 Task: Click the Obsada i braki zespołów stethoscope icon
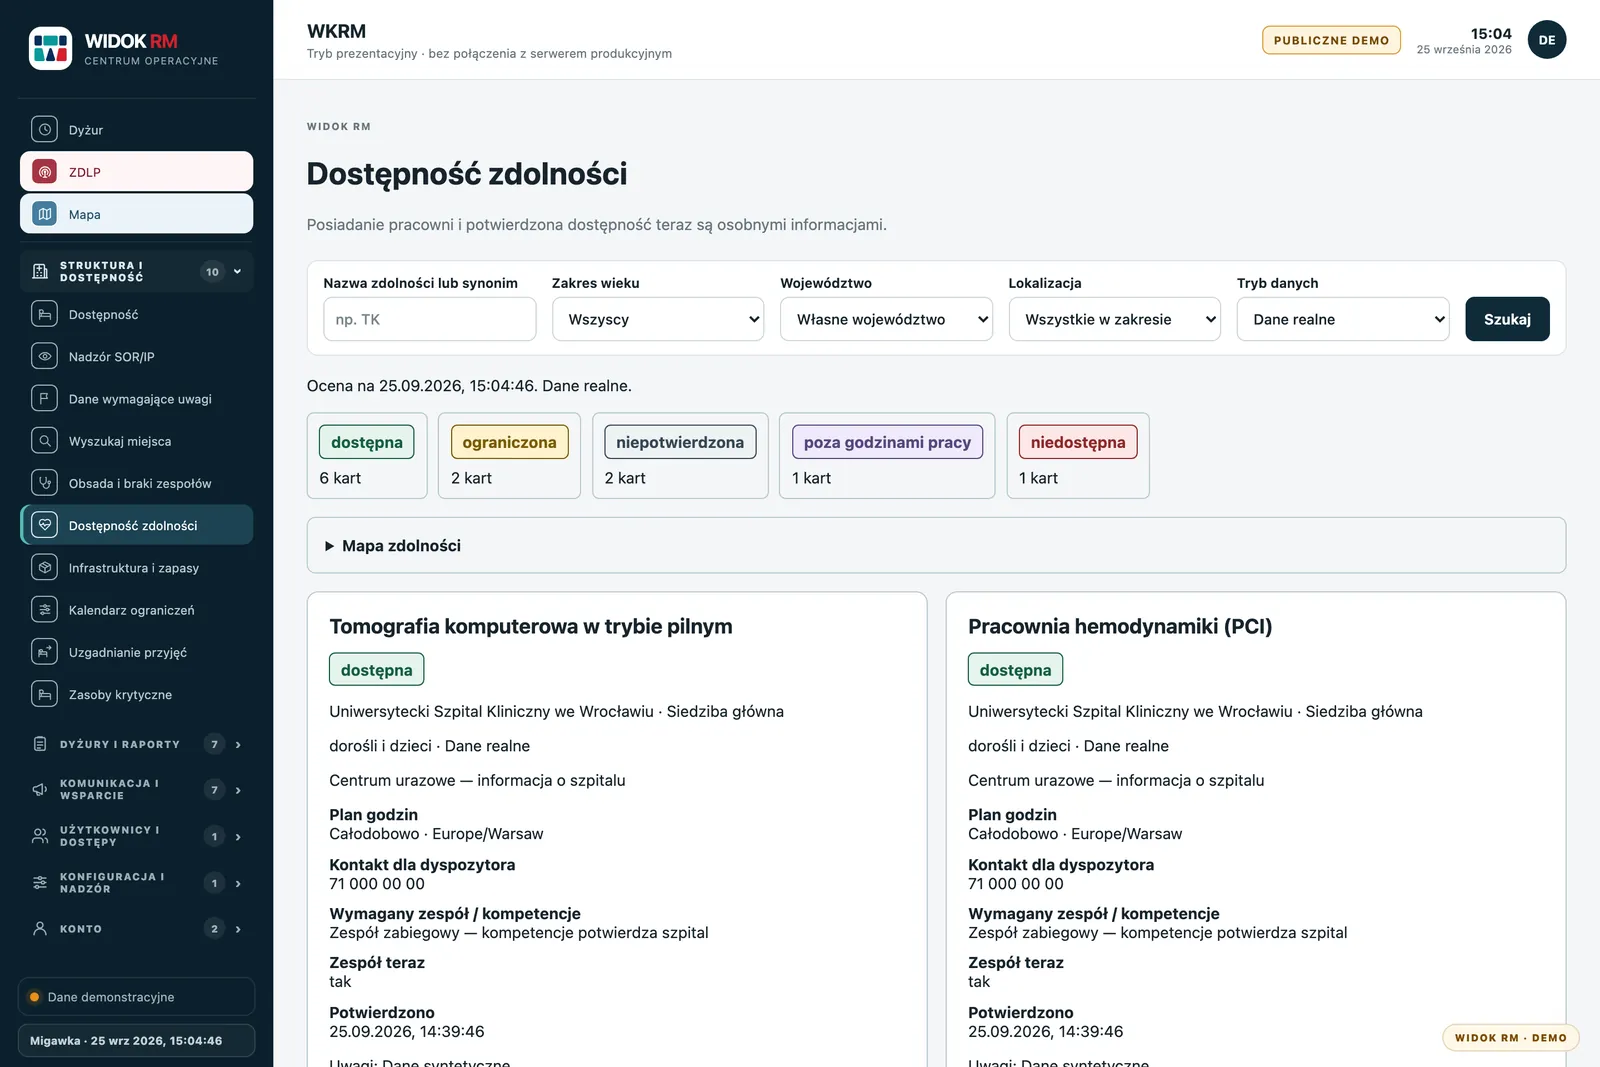click(x=44, y=483)
